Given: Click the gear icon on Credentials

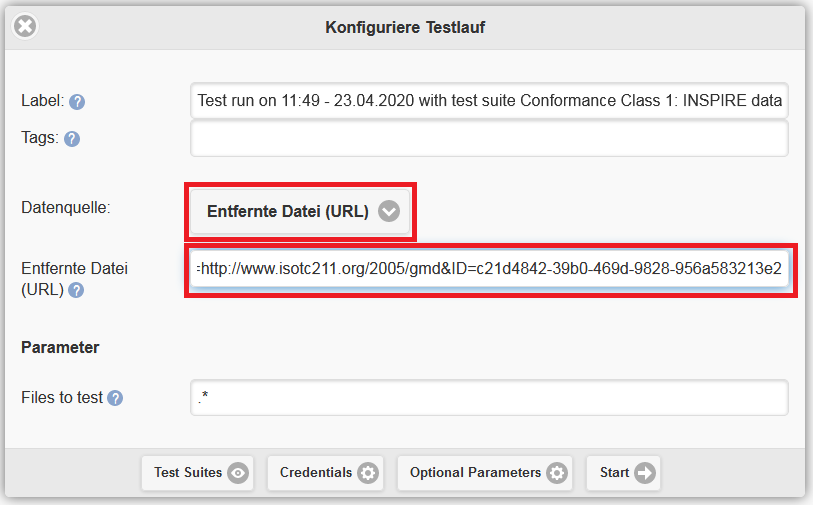Looking at the screenshot, I should [368, 473].
